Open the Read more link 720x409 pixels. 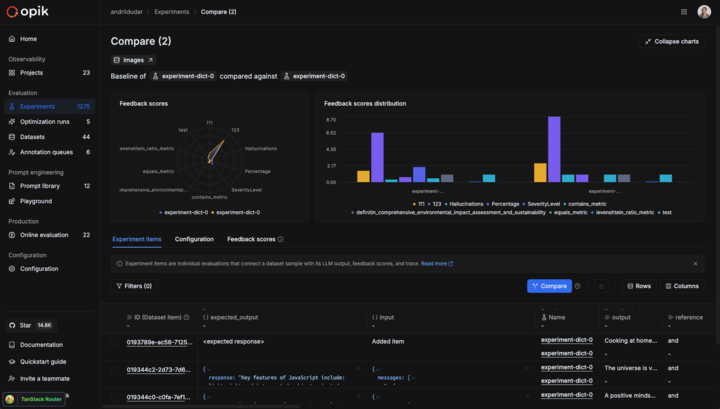[x=436, y=264]
